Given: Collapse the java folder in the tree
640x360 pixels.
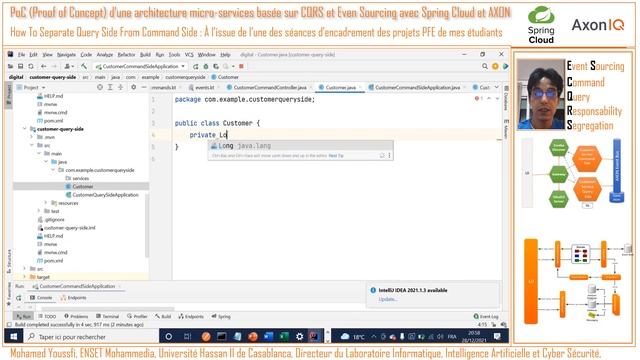Looking at the screenshot, I should click(46, 162).
